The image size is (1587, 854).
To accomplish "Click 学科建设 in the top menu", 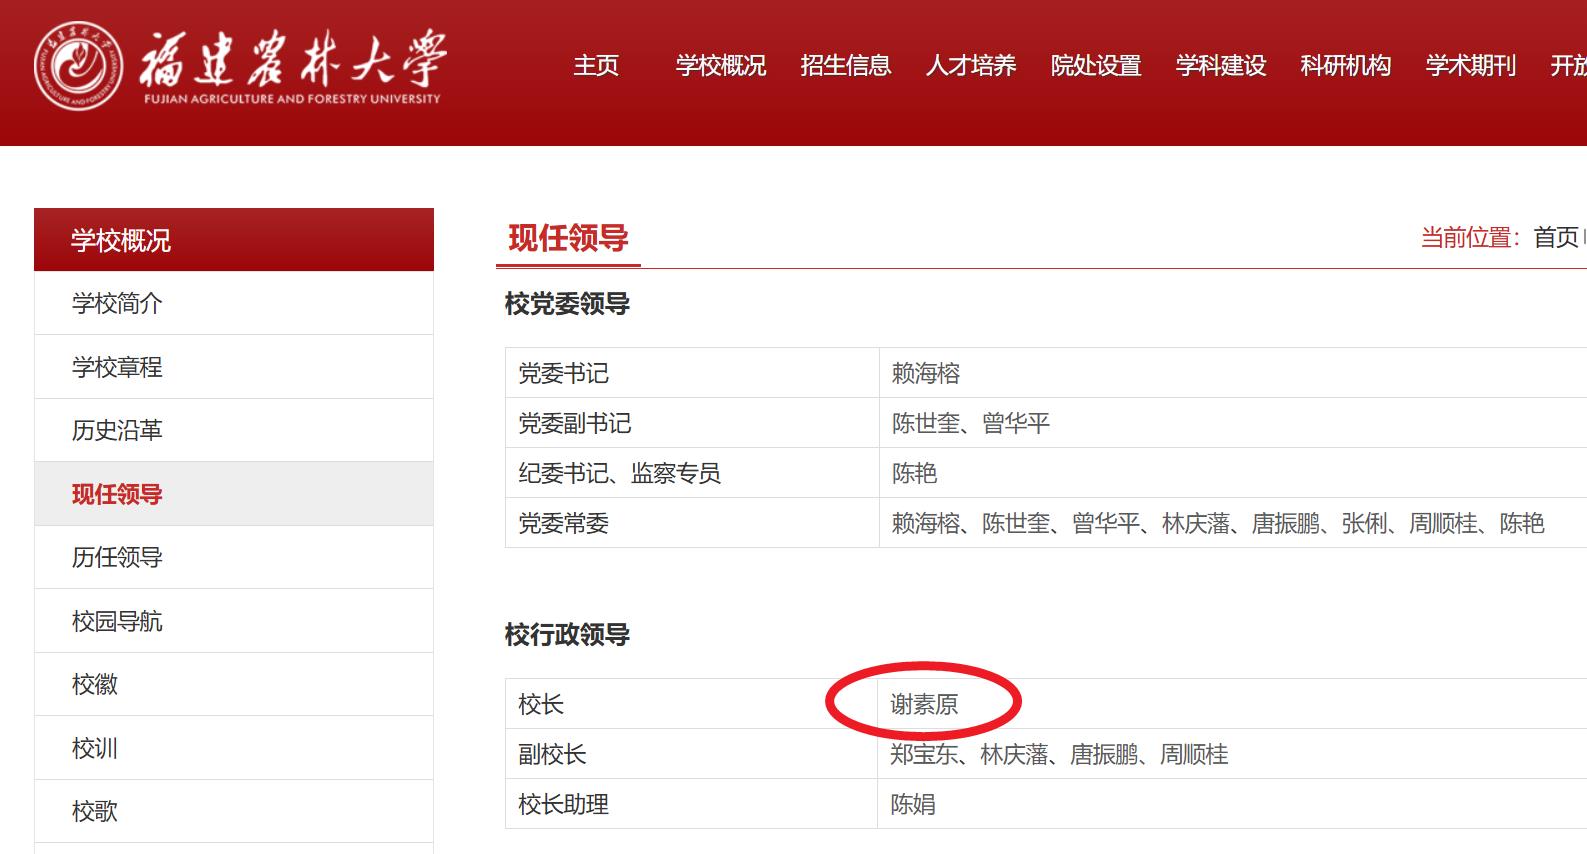I will tap(1221, 66).
